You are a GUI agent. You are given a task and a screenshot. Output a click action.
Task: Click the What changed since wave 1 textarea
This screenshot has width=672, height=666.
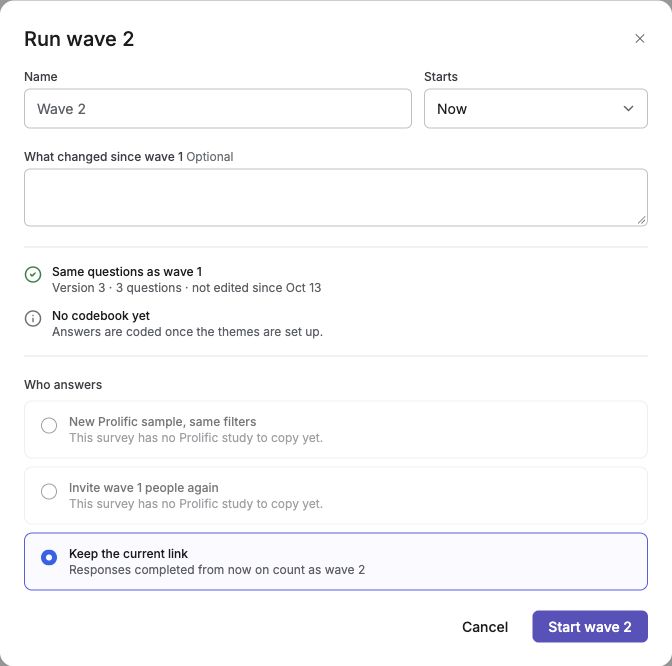(336, 197)
